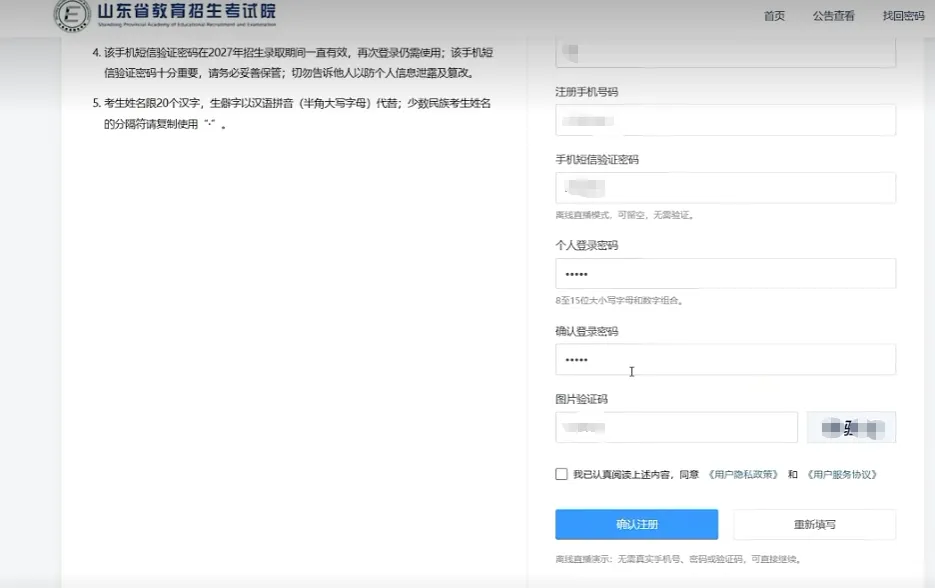935x588 pixels.
Task: Open the 首页 navigation item
Action: point(774,16)
